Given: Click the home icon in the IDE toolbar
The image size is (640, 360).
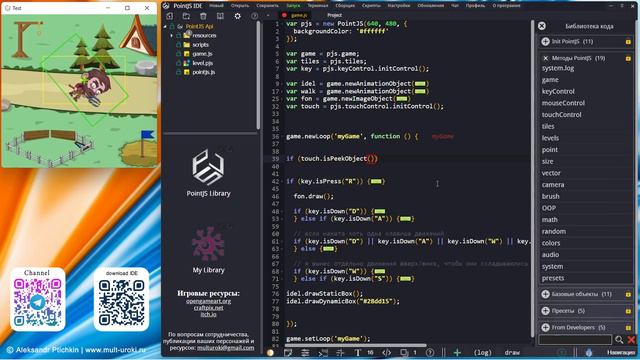Looking at the screenshot, I should (x=169, y=16).
